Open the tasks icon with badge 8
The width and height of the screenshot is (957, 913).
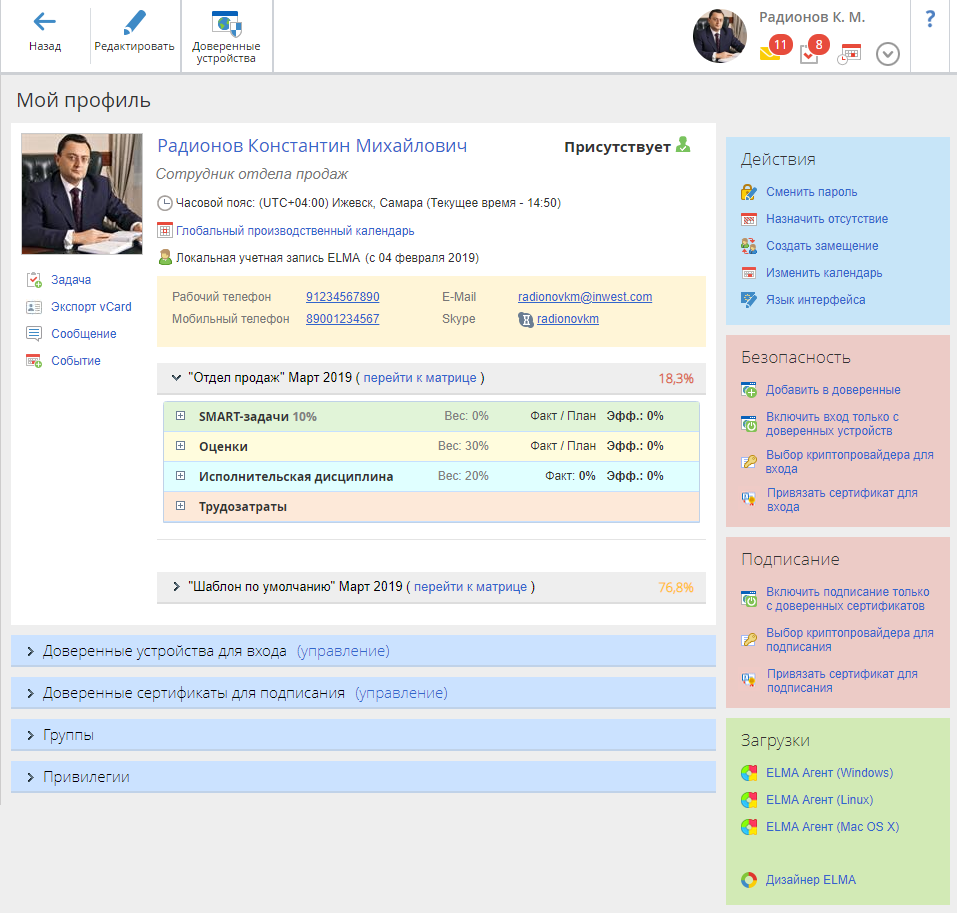pos(810,54)
